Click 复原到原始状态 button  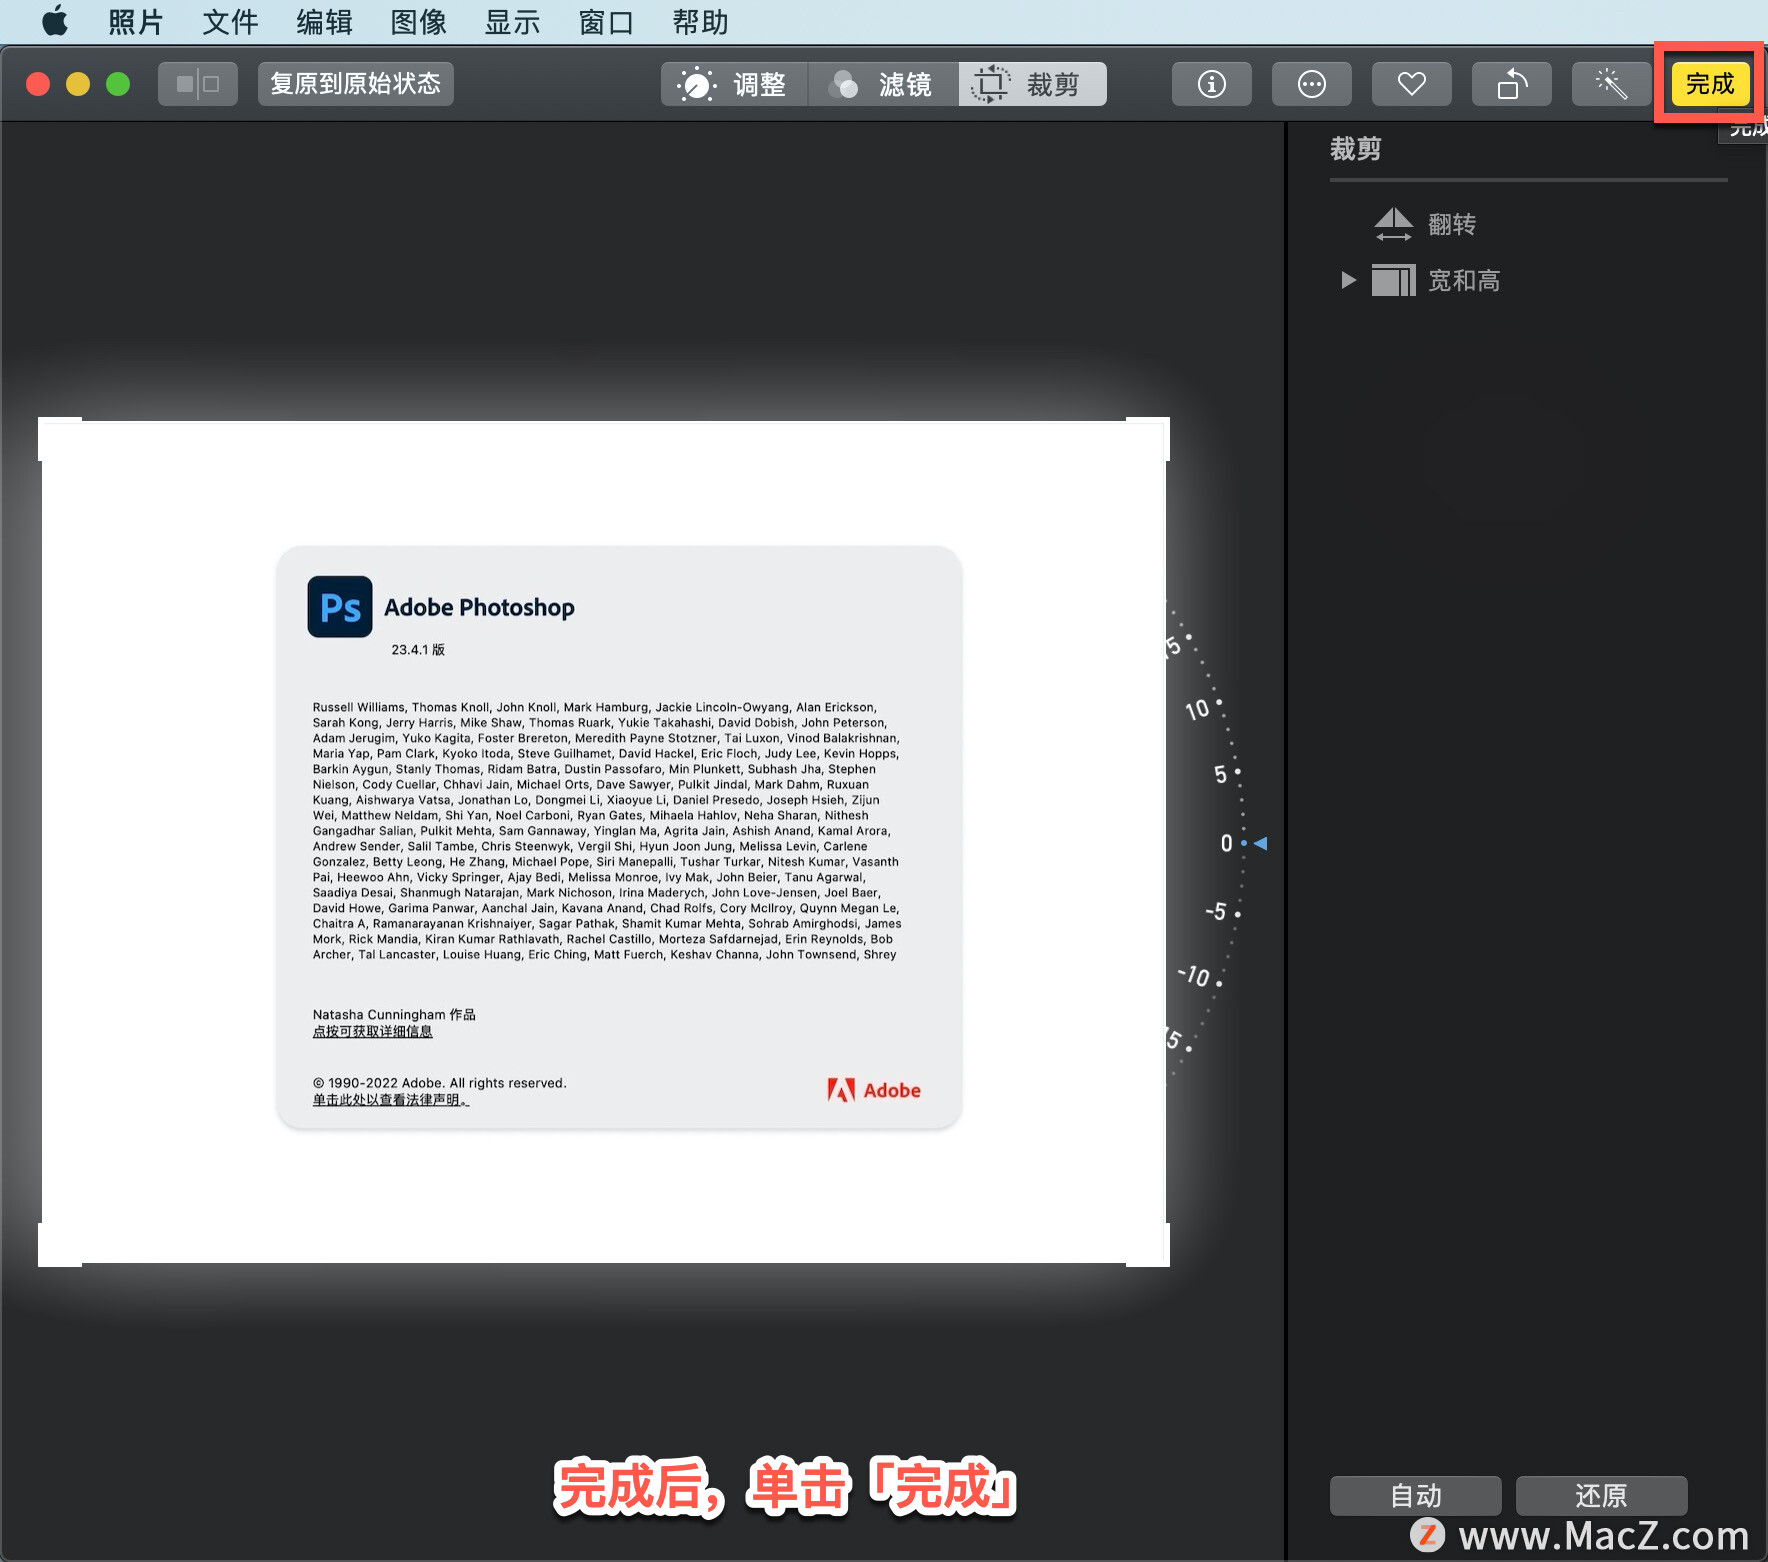tap(356, 84)
